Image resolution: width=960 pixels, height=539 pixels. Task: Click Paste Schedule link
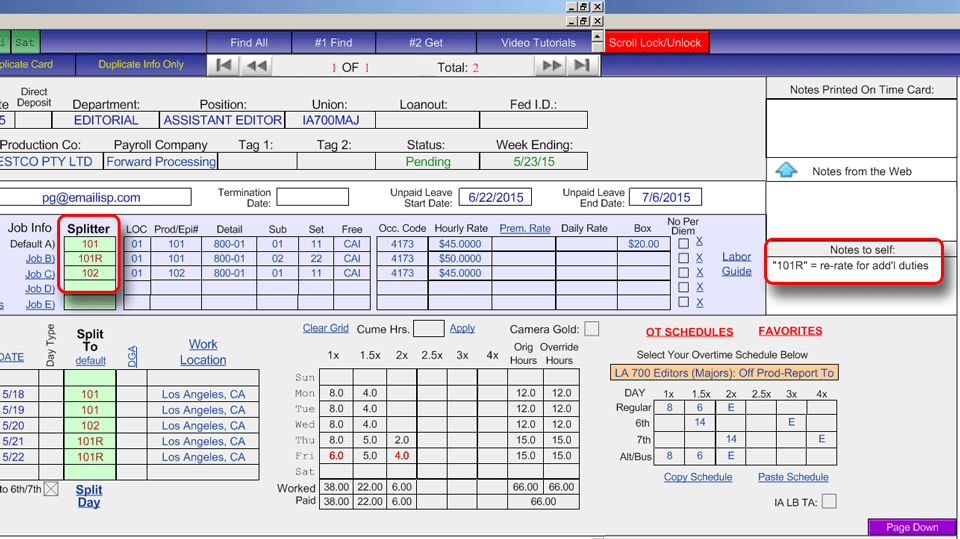(x=793, y=477)
